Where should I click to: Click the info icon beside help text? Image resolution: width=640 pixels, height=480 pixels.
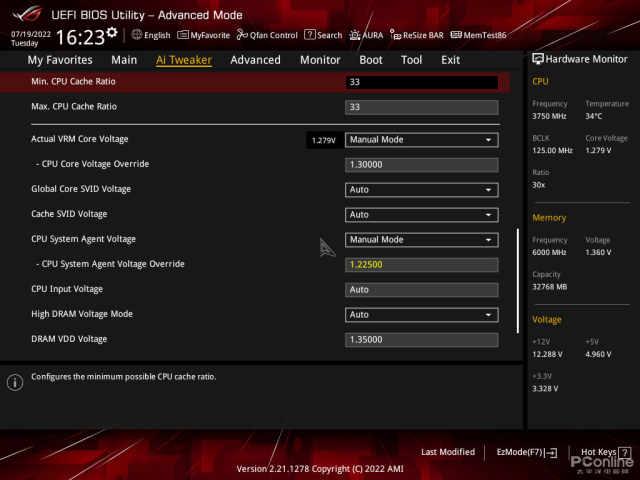tap(15, 382)
